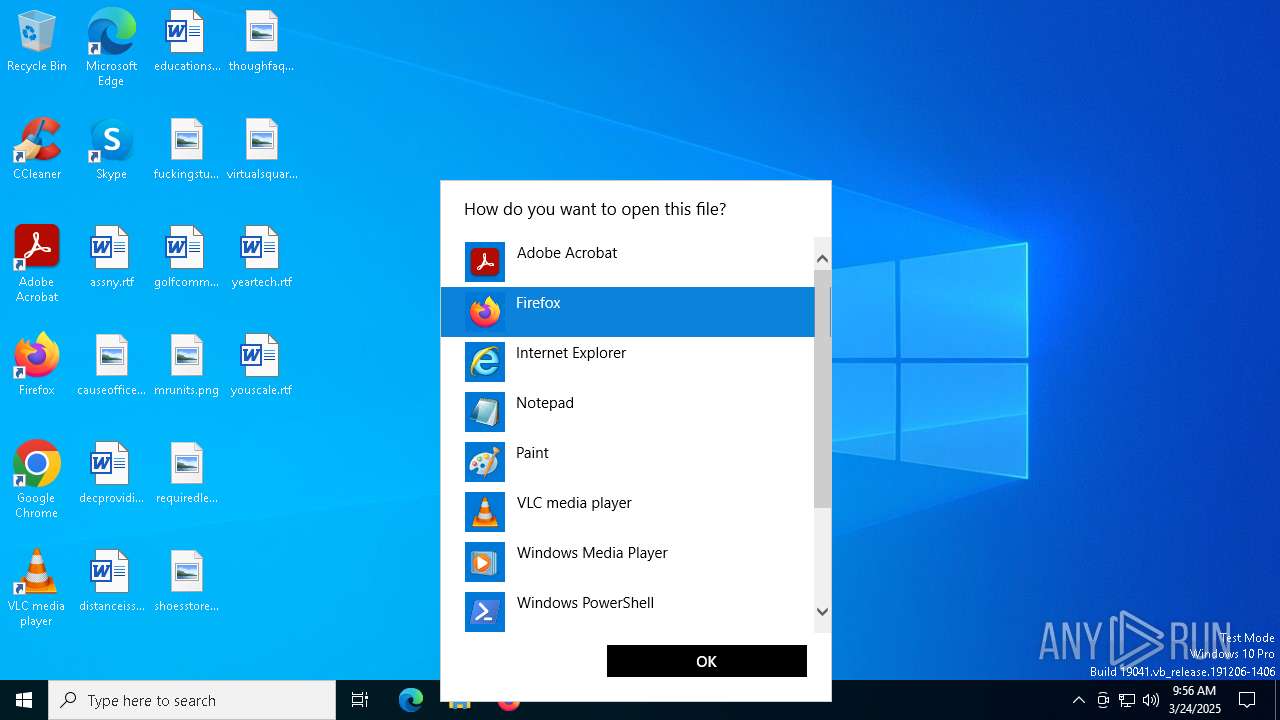Select the youscale.rtf document on desktop
This screenshot has width=1280, height=720.
[261, 366]
